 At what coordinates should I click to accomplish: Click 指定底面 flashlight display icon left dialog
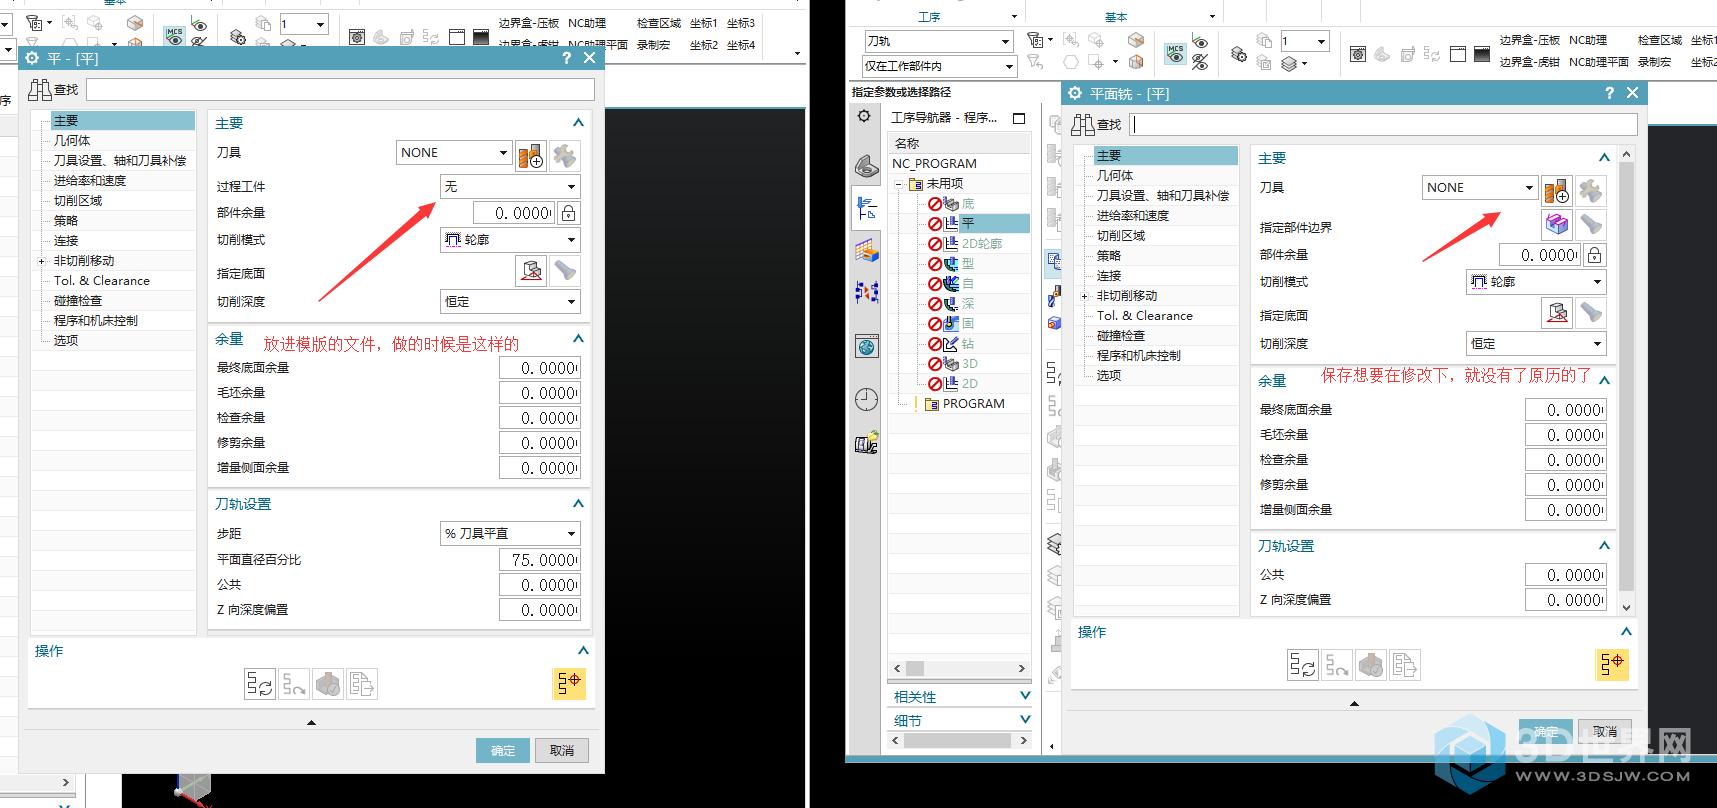[x=565, y=271]
